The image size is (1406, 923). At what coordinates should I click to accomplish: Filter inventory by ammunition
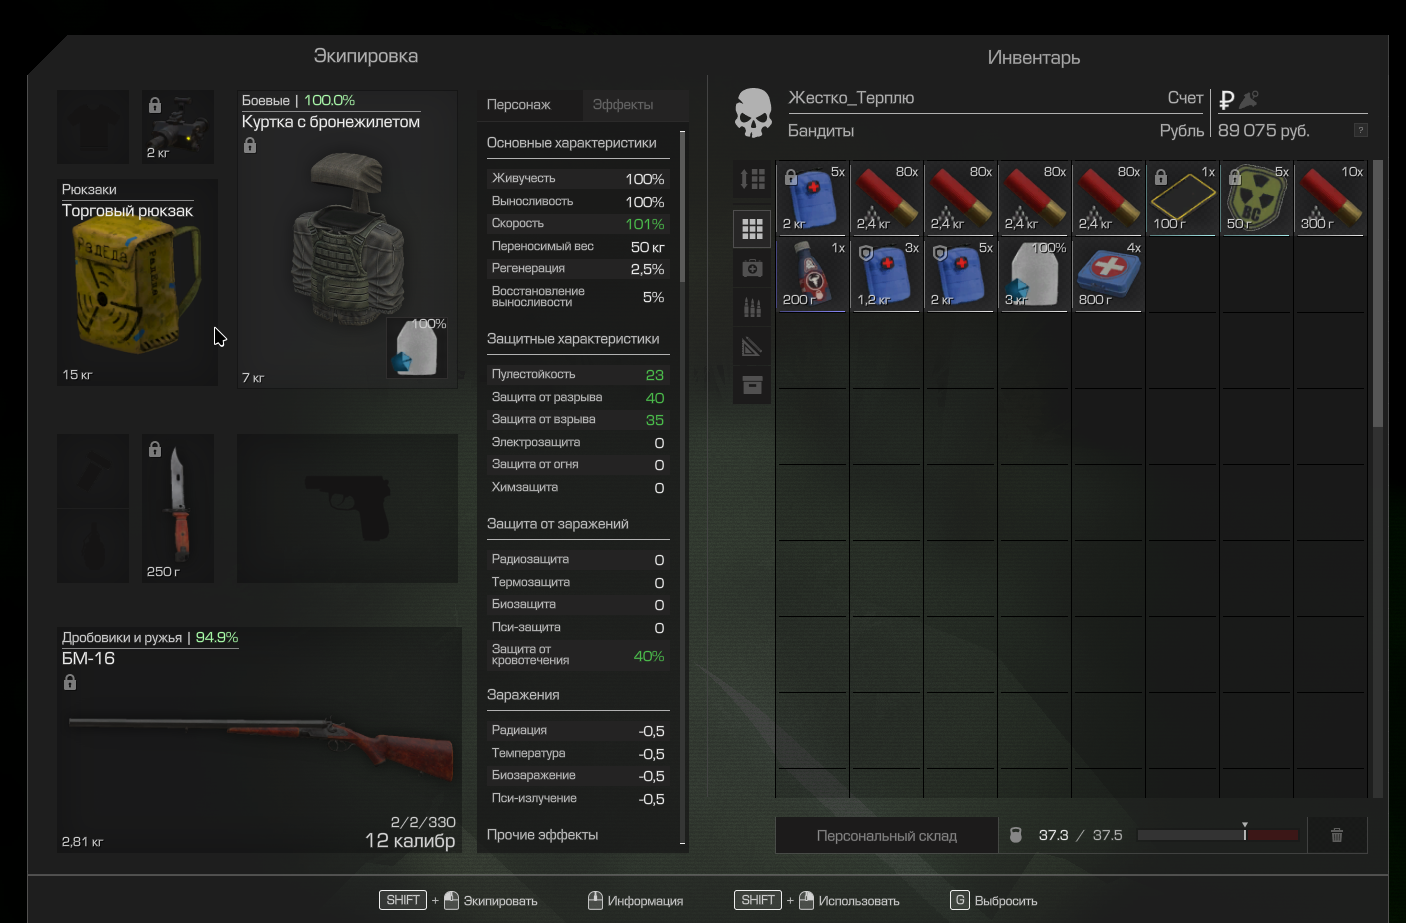pyautogui.click(x=752, y=307)
